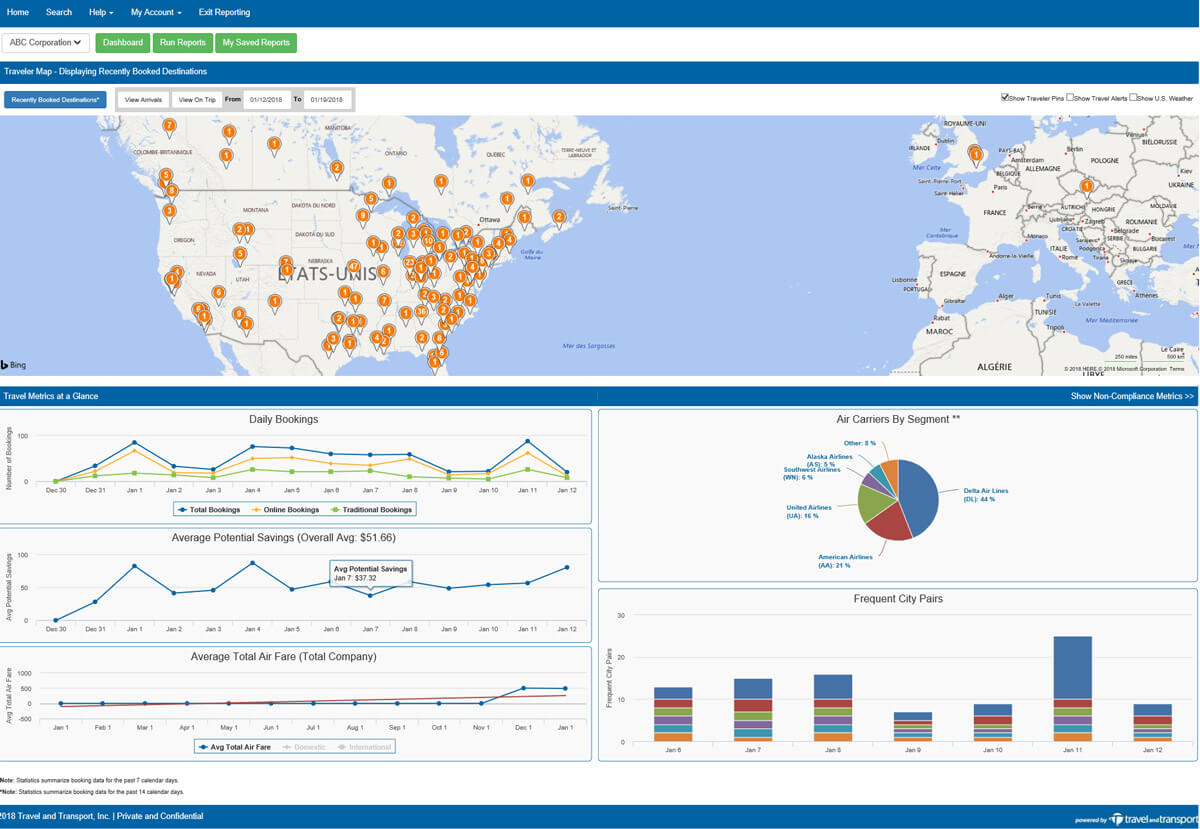Click the pin numbered 6 in southern Nevada
Image resolution: width=1200 pixels, height=829 pixels.
[x=218, y=293]
